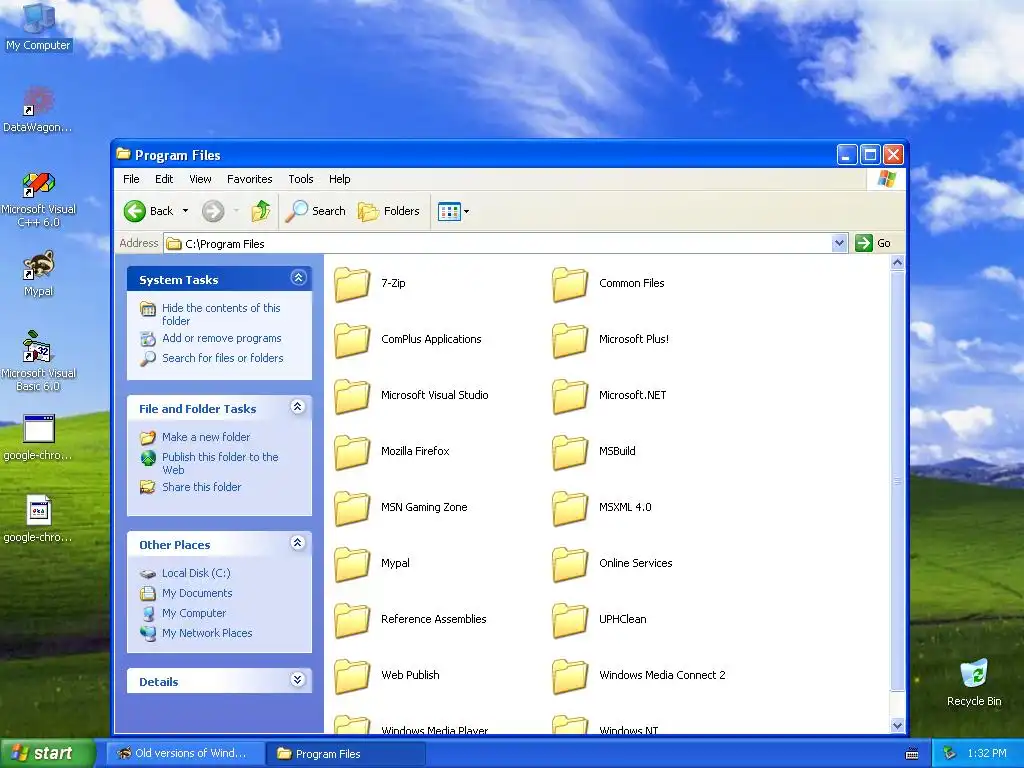1024x768 pixels.
Task: Select the Mypal folder in Program Files
Action: (x=352, y=564)
